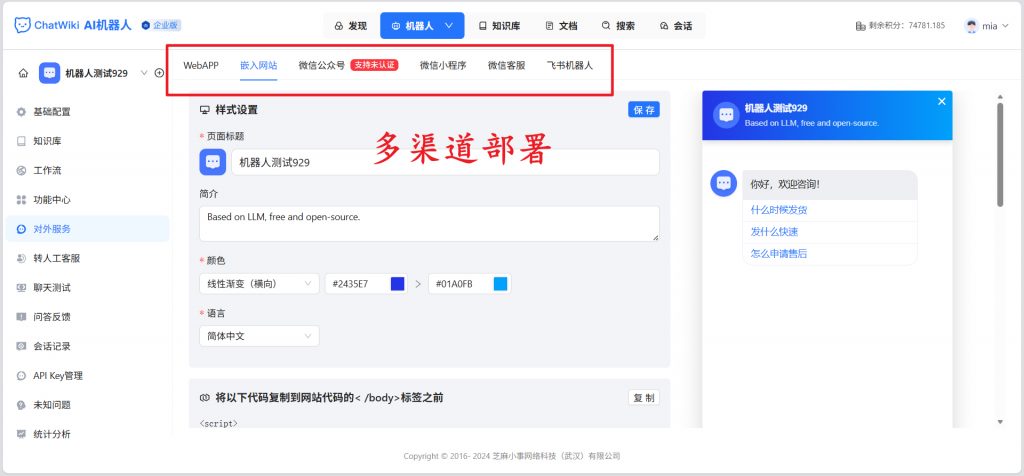Click the mia user avatar
This screenshot has width=1024, height=476.
(972, 26)
